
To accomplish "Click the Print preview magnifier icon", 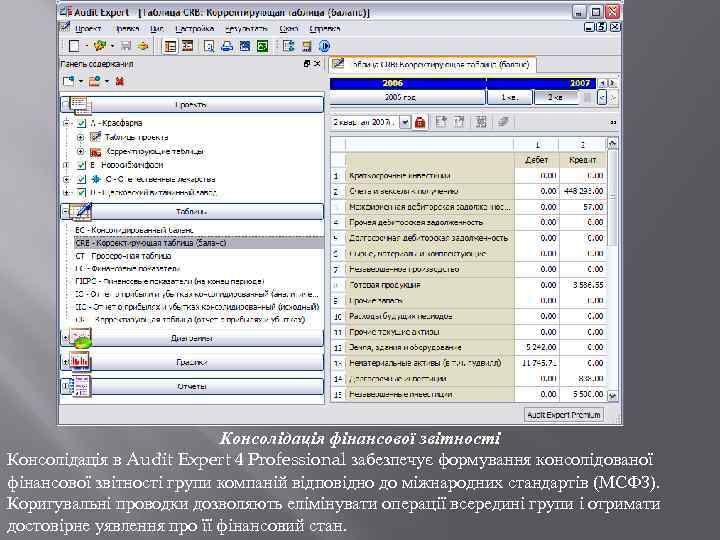I will pos(209,46).
